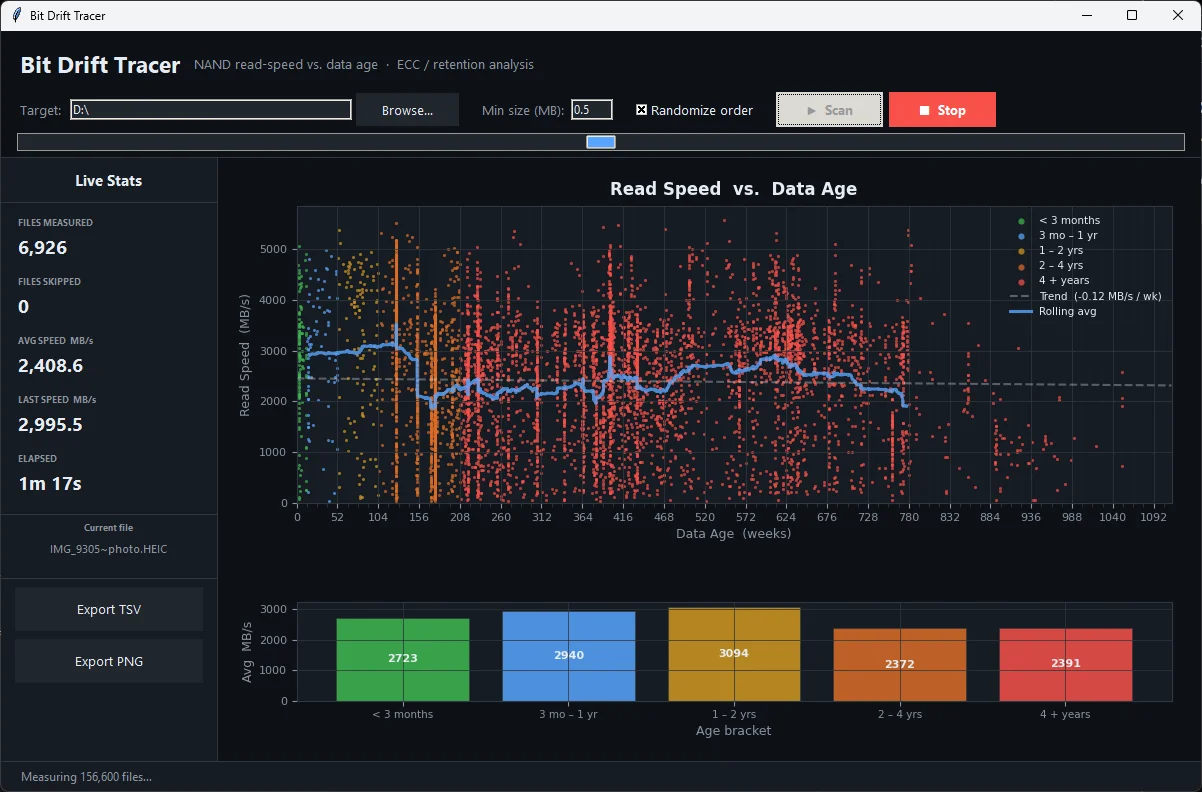Click the Bit Drift Tracer heading
The width and height of the screenshot is (1202, 792).
pyautogui.click(x=100, y=66)
